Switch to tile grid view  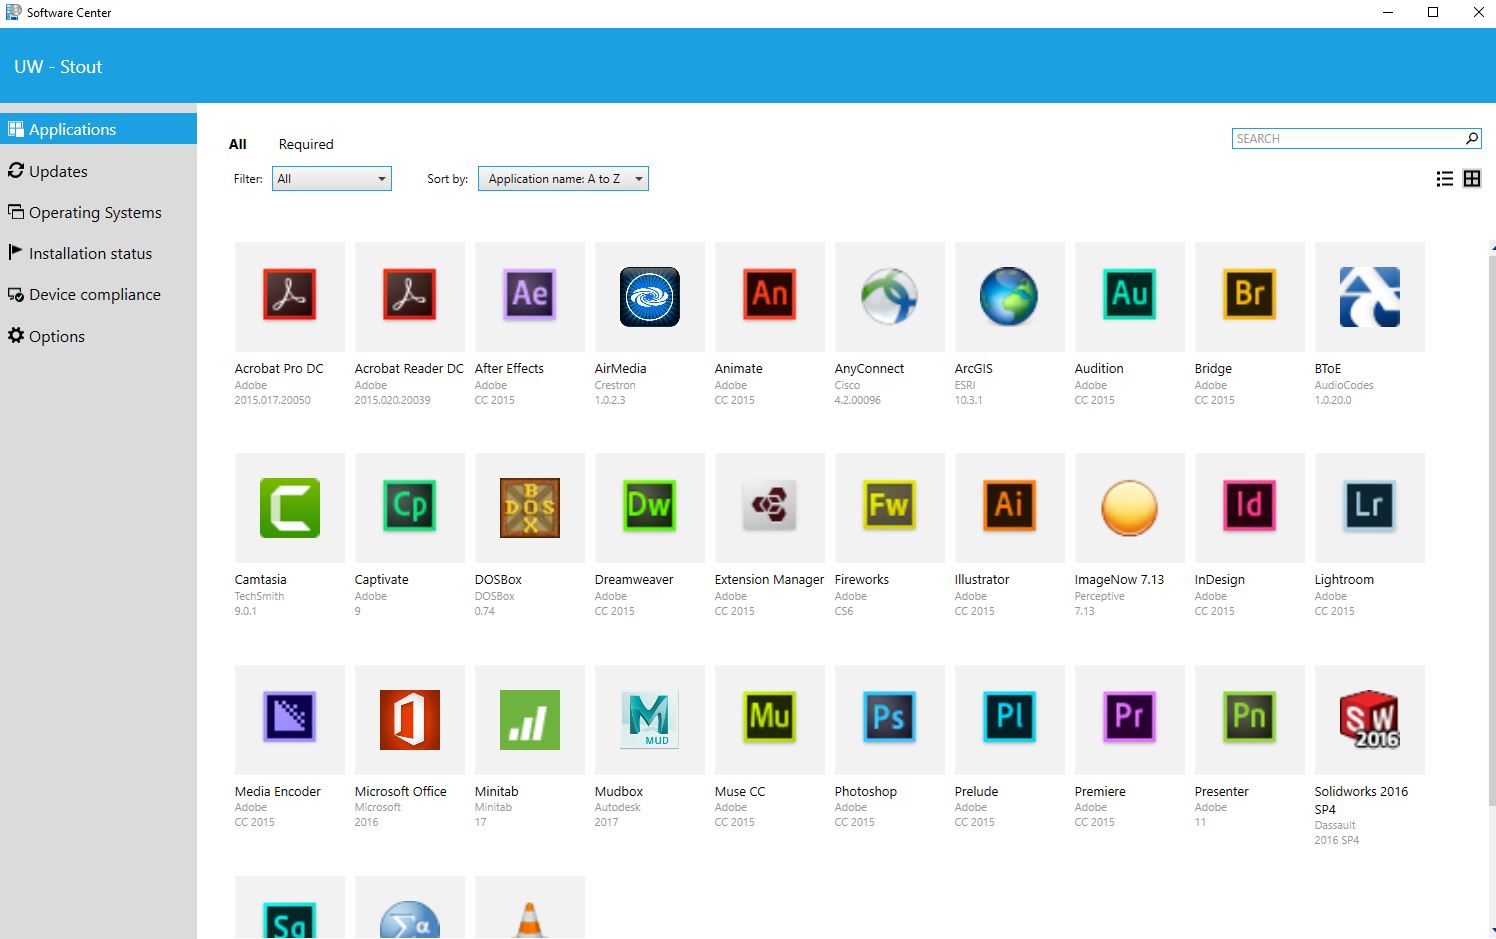1472,179
